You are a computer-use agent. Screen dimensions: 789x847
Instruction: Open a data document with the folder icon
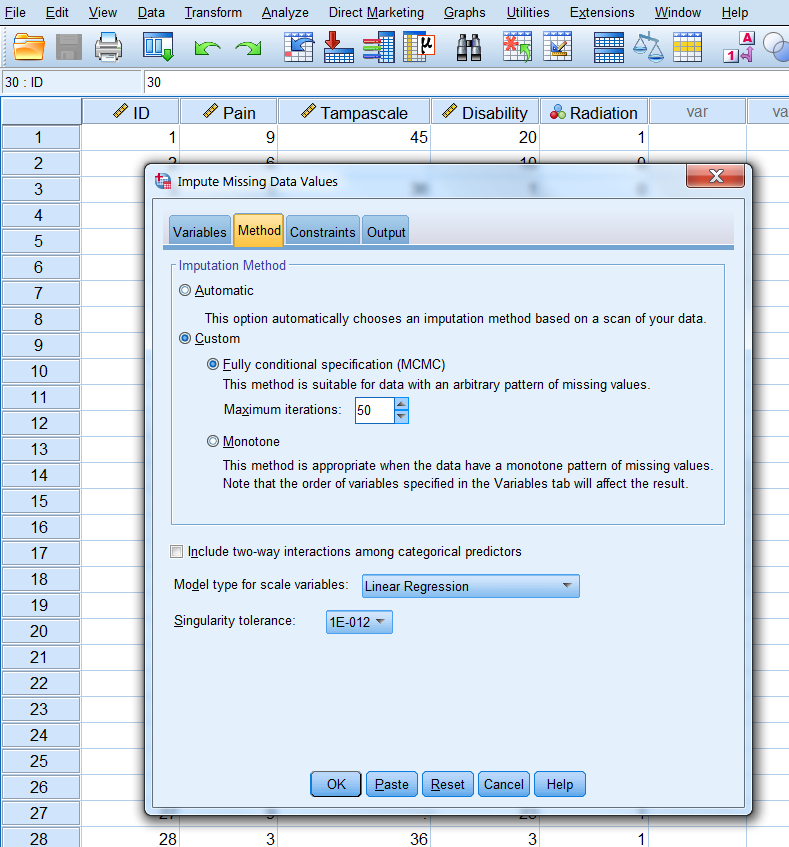pyautogui.click(x=29, y=47)
